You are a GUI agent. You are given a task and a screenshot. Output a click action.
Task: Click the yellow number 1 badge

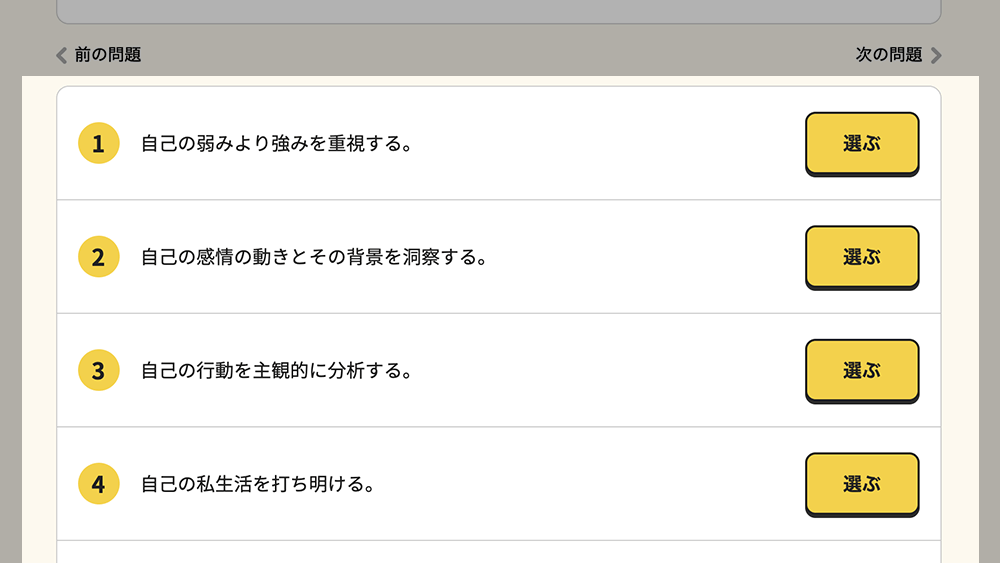98,143
